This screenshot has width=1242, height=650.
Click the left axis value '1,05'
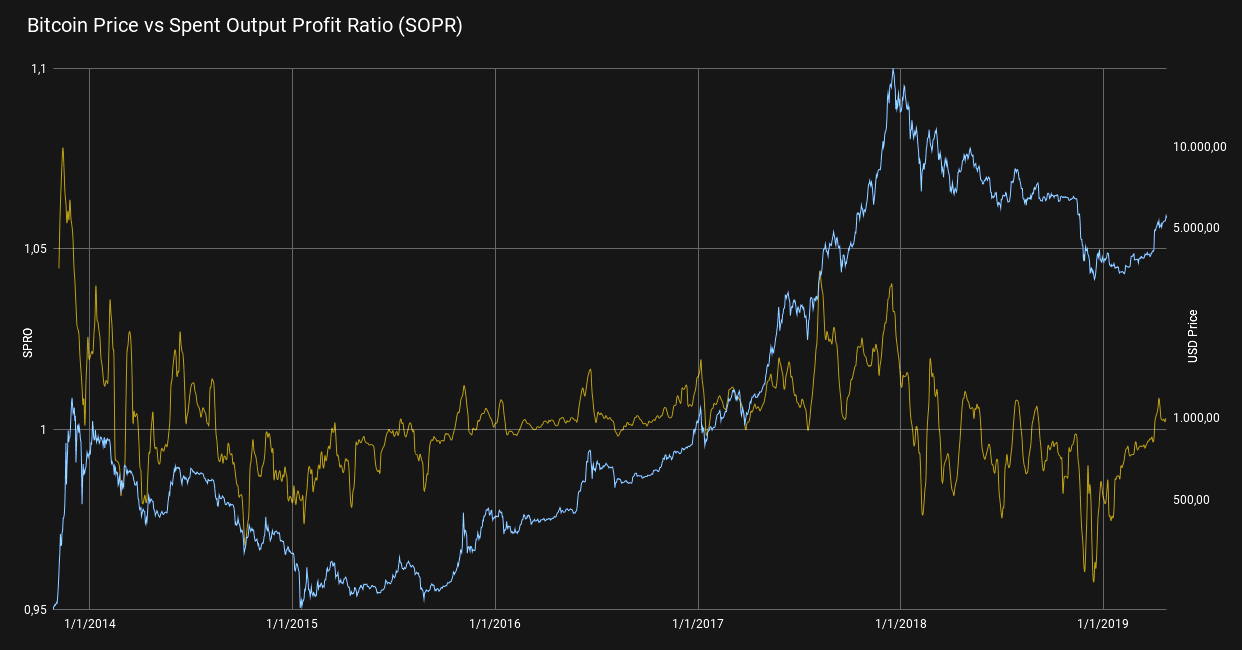click(x=36, y=249)
